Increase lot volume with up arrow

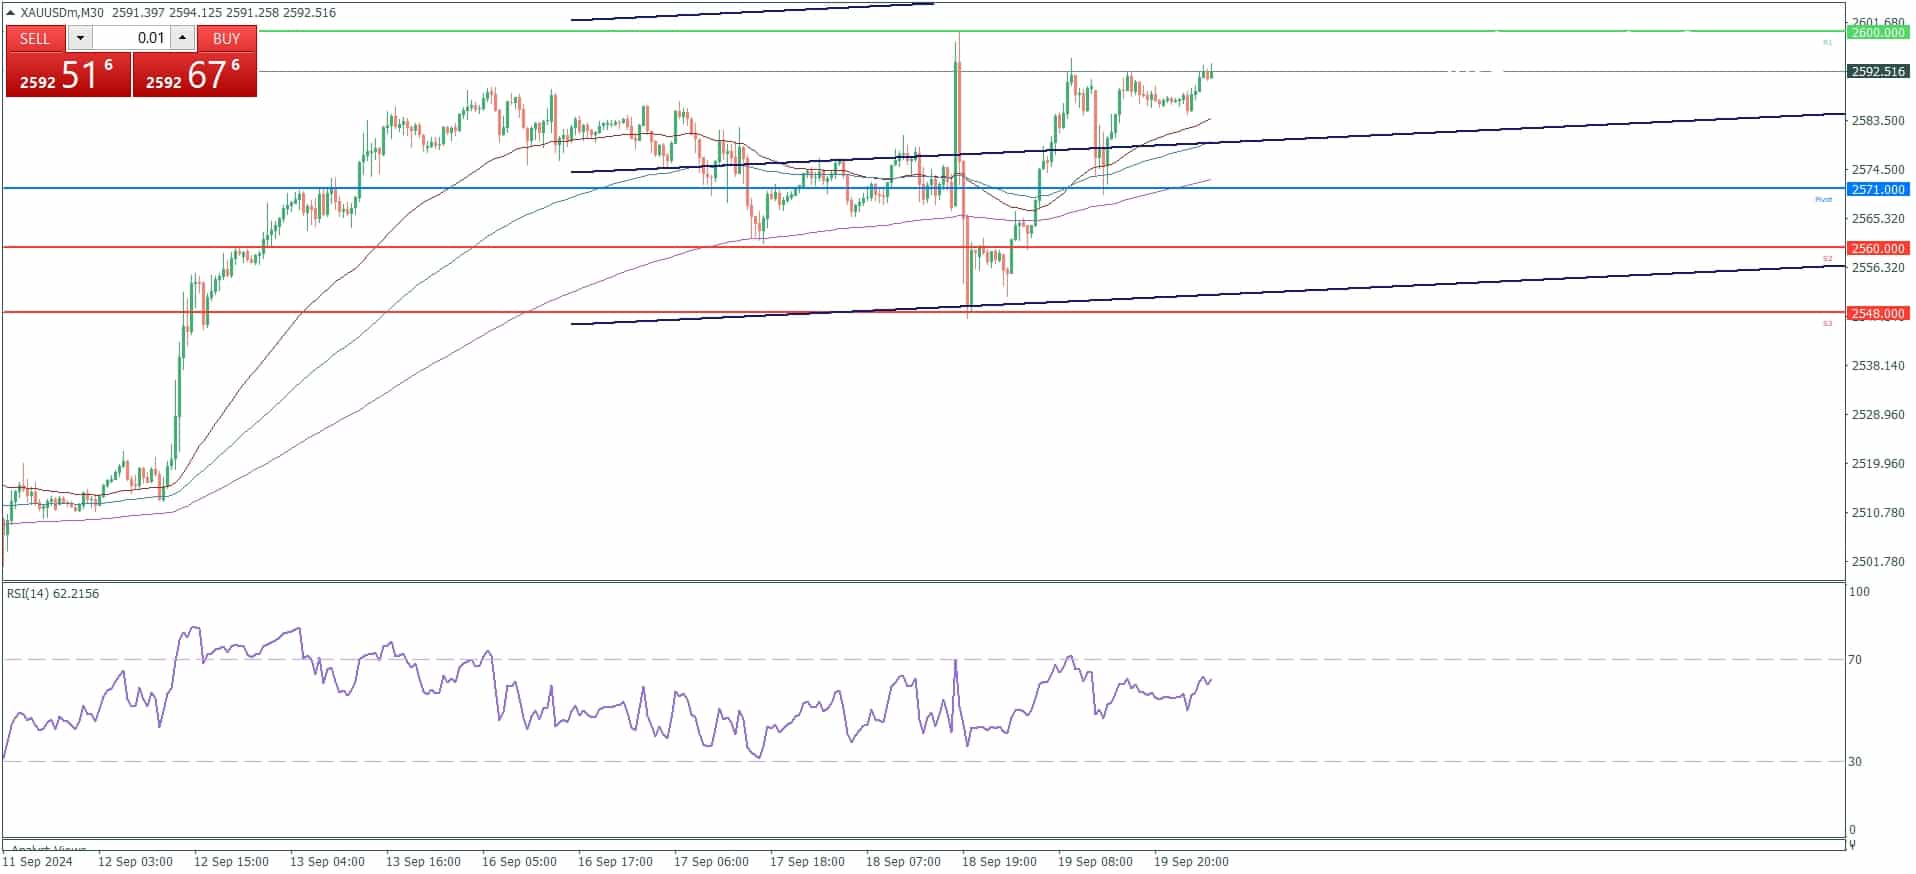click(182, 38)
